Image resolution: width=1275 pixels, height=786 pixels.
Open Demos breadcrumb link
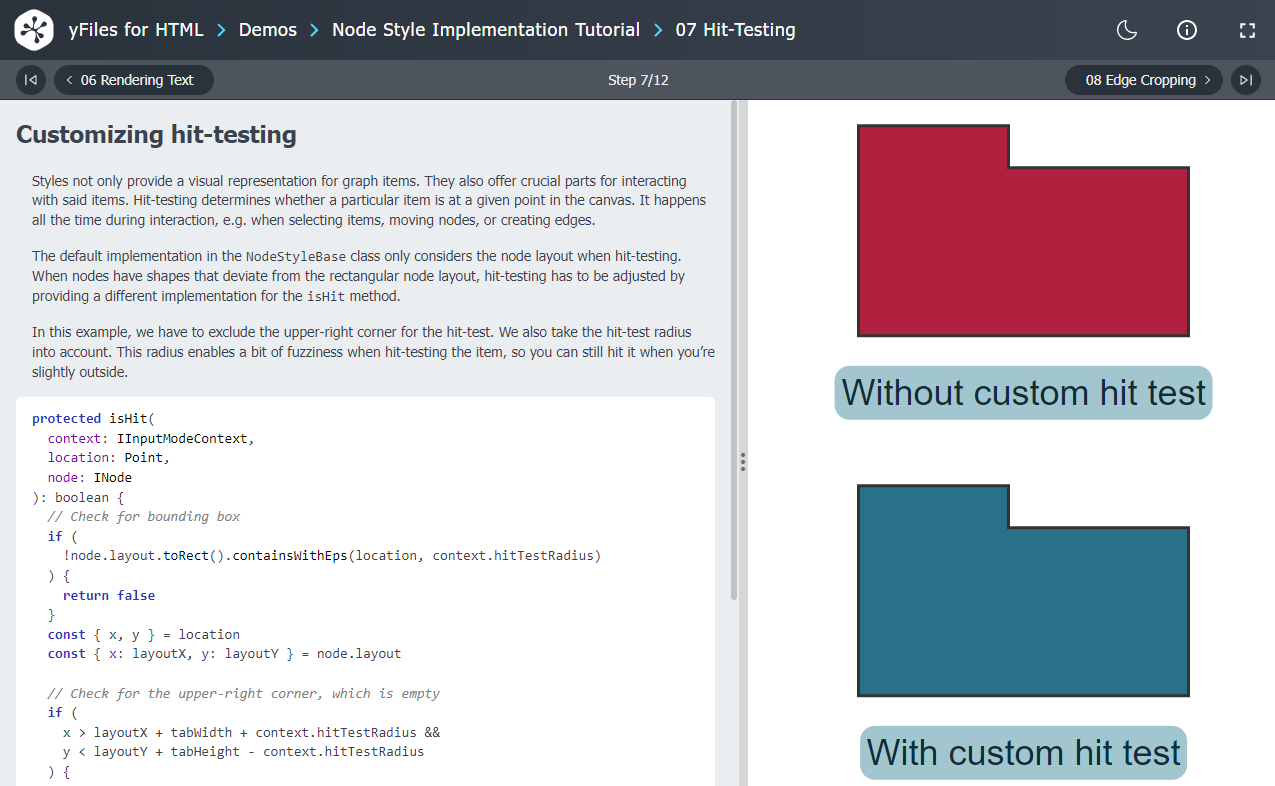(268, 30)
